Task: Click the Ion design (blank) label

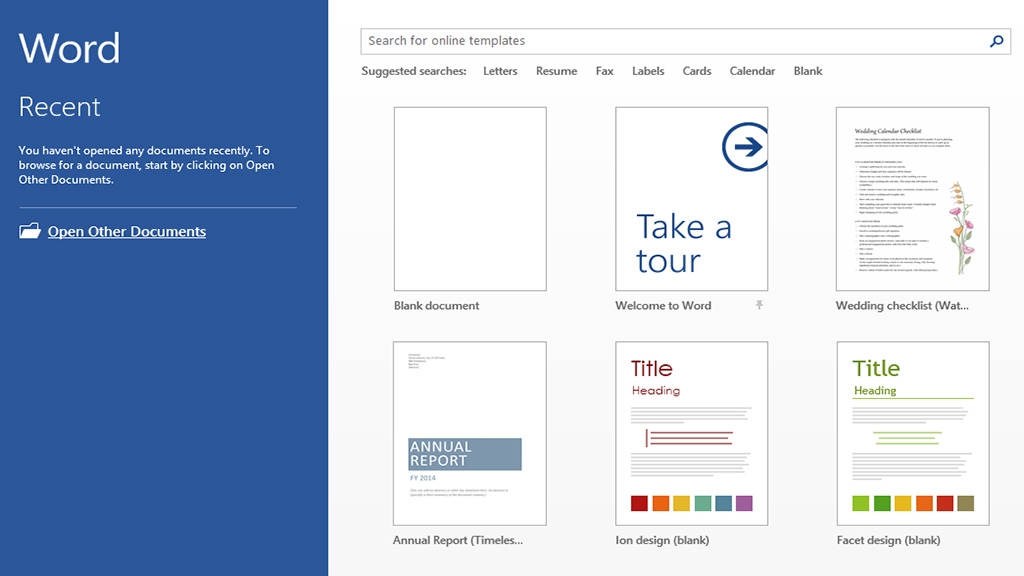Action: click(x=662, y=540)
